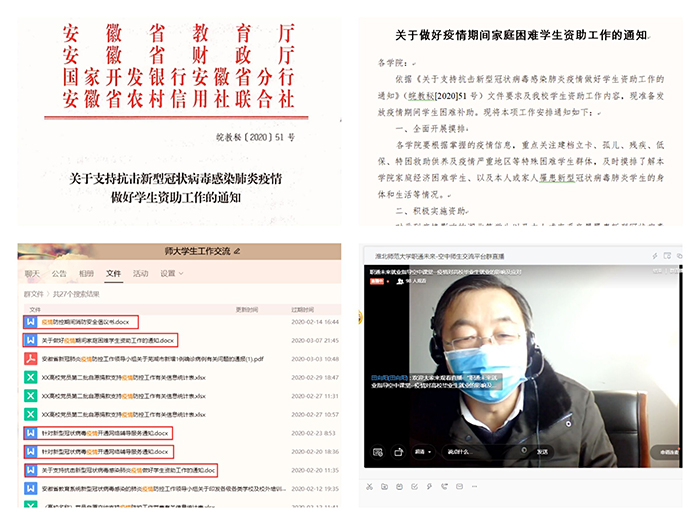Viewport: 700px width, 525px height.
Task: Open the first Word file icon in list
Action: pos(31,322)
